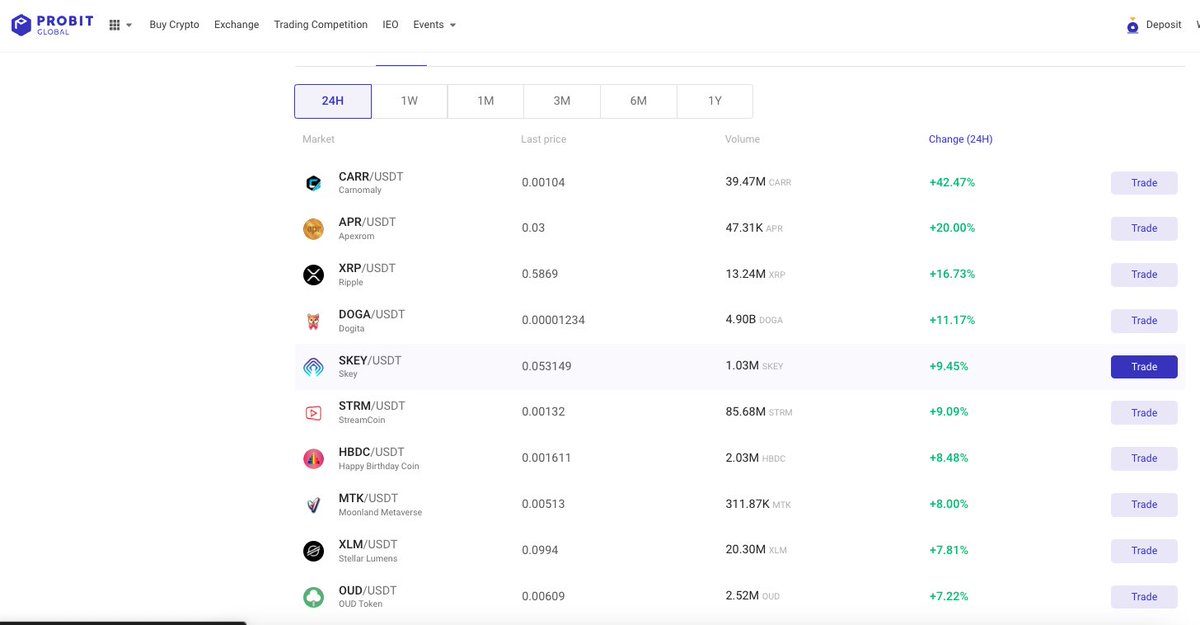1200x625 pixels.
Task: Click the MTK Moonland Metaverse icon
Action: [x=313, y=505]
